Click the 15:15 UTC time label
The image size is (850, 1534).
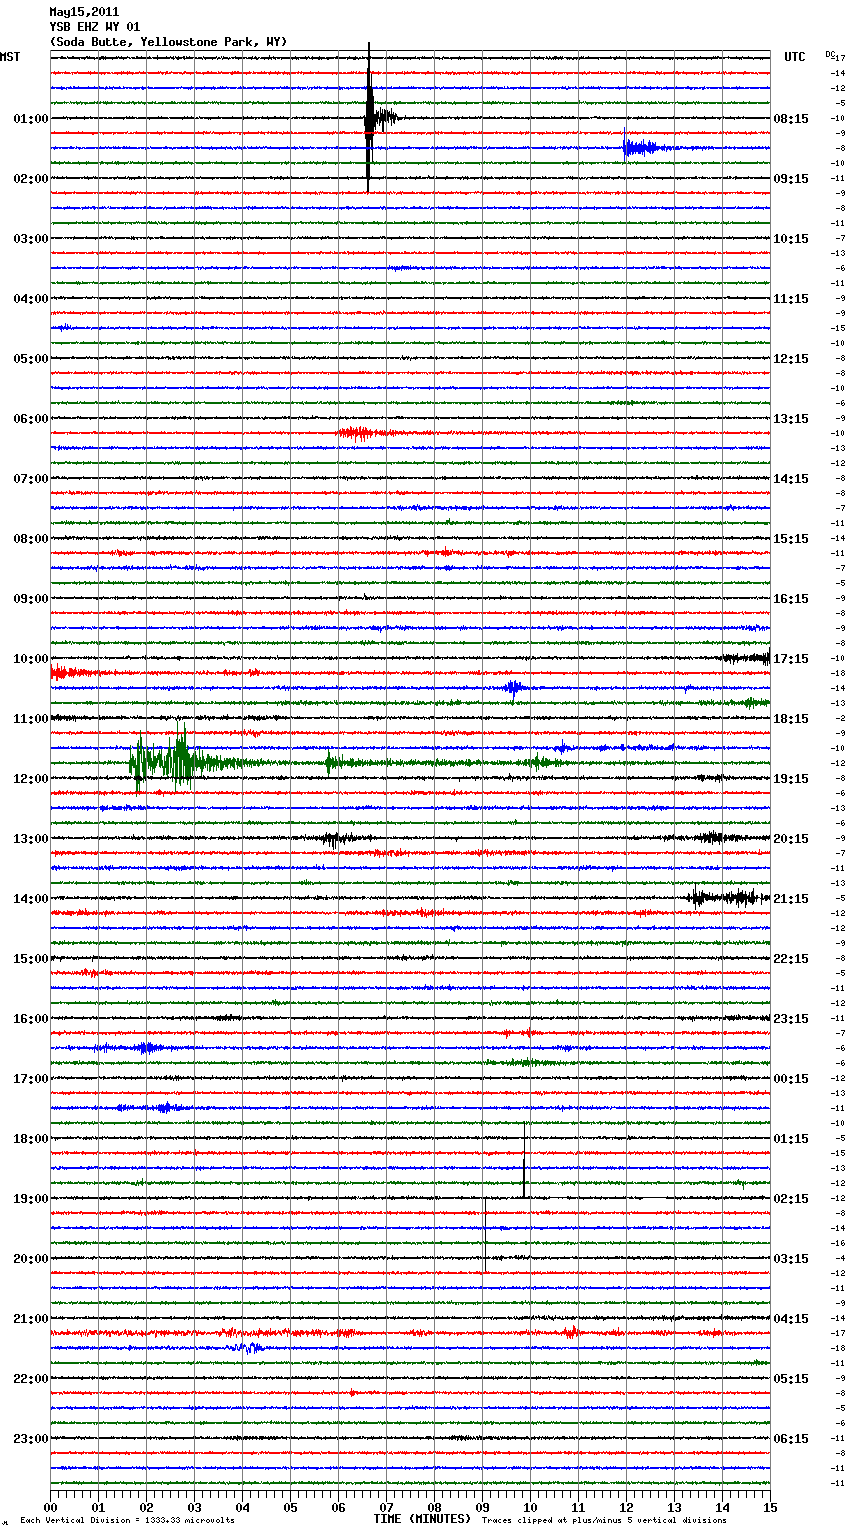[x=791, y=539]
